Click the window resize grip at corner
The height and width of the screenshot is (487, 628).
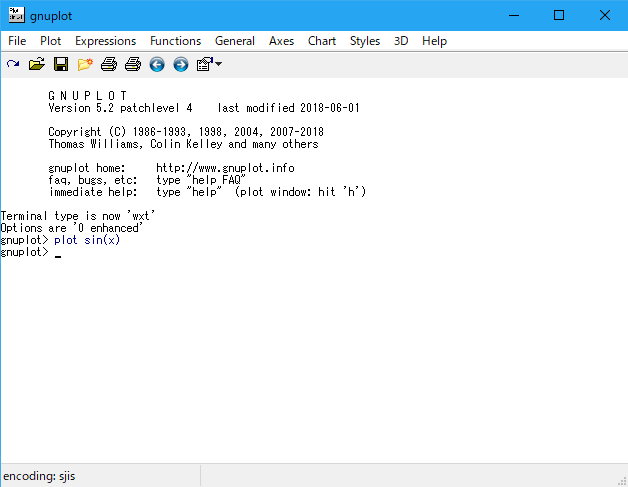click(x=622, y=481)
